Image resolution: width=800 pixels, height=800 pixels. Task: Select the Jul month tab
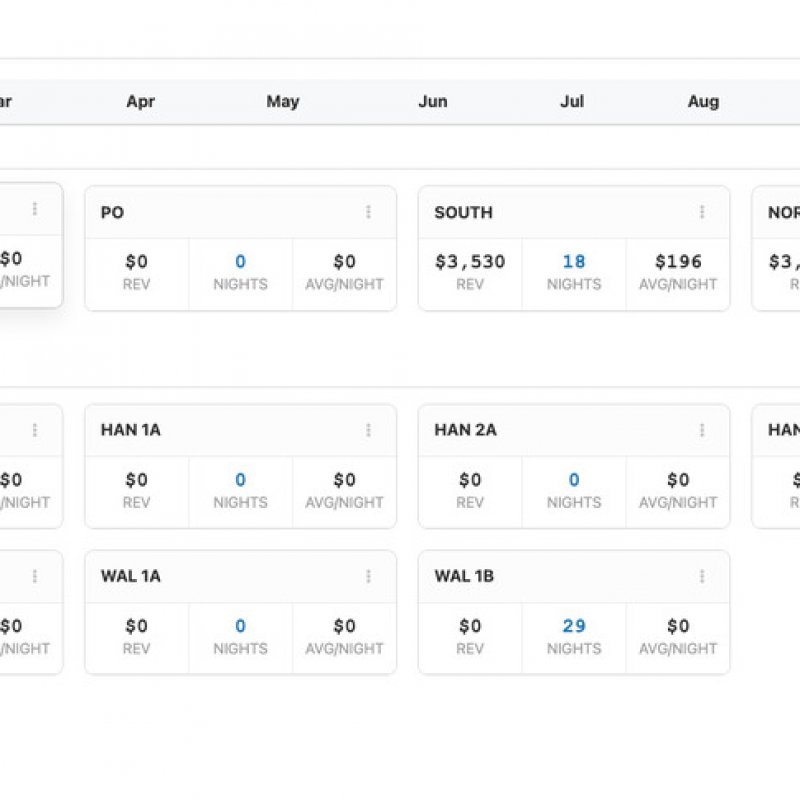pyautogui.click(x=572, y=102)
